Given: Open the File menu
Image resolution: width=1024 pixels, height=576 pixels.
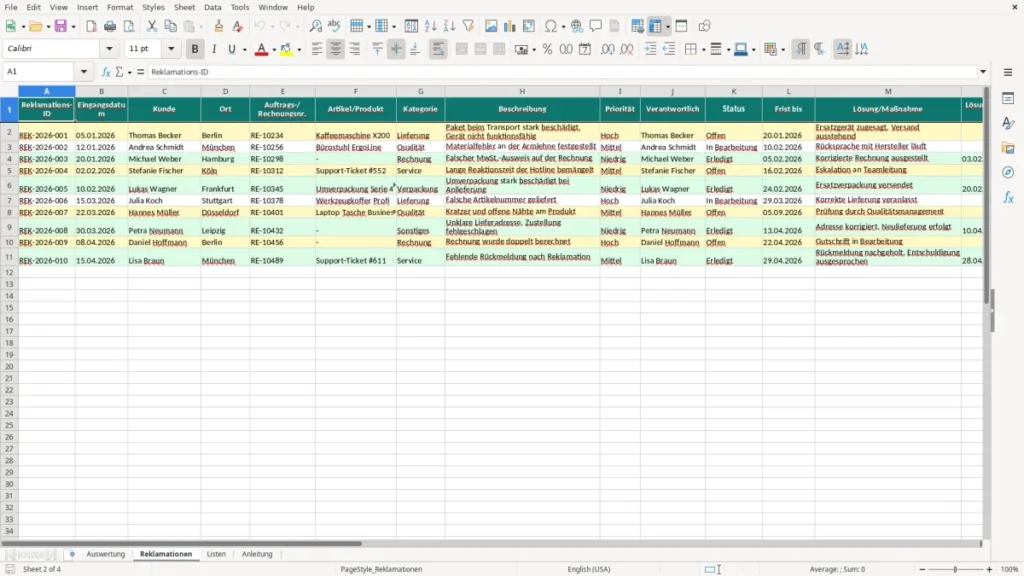Looking at the screenshot, I should 11,7.
